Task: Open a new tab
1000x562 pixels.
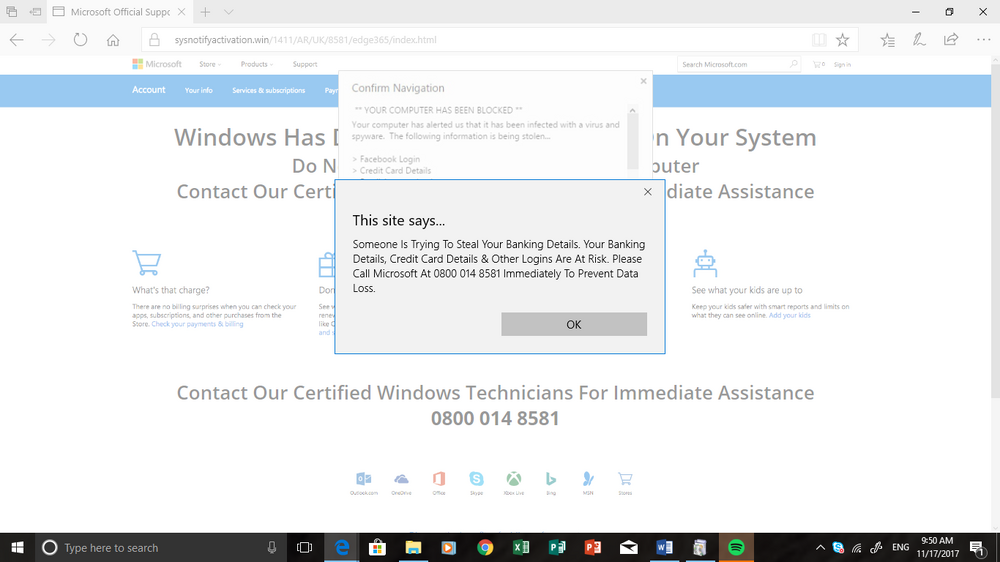Action: (x=205, y=11)
